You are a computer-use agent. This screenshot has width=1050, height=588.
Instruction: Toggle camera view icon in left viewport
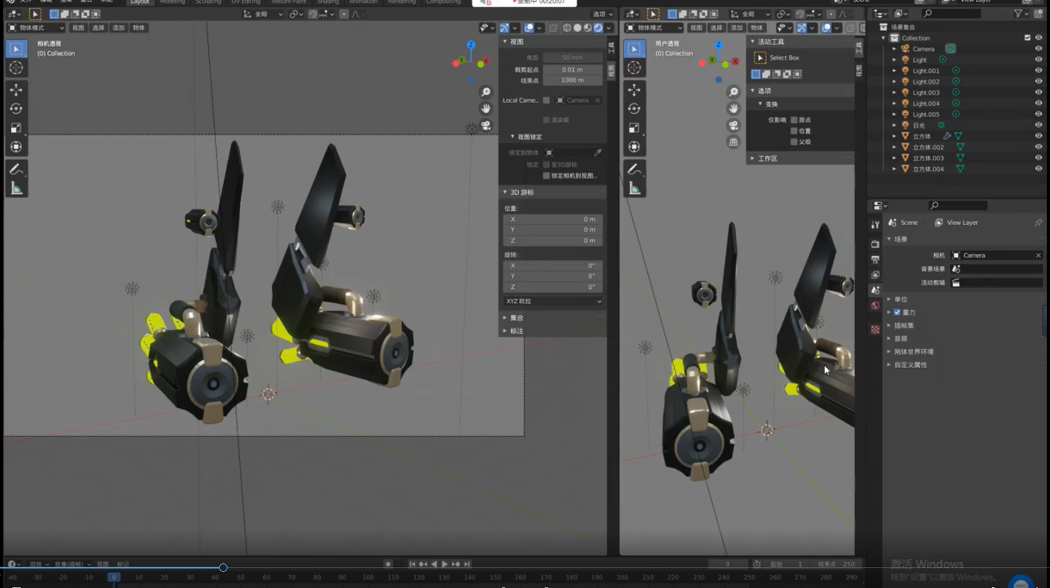(x=486, y=125)
